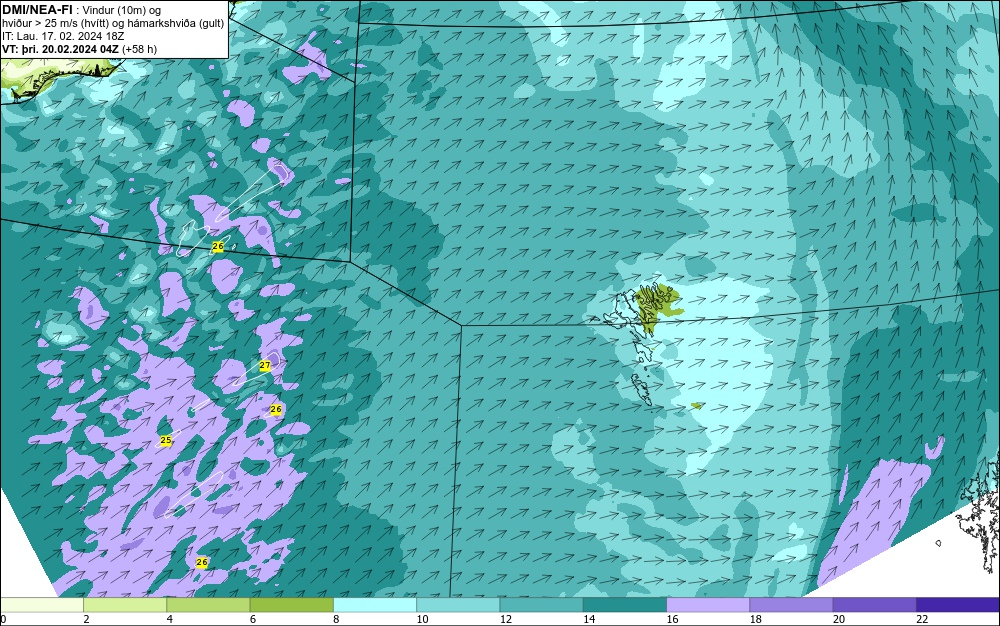Screen dimensions: 1000x626
Task: Select the purple 18–20 legend swatch
Action: tap(791, 605)
